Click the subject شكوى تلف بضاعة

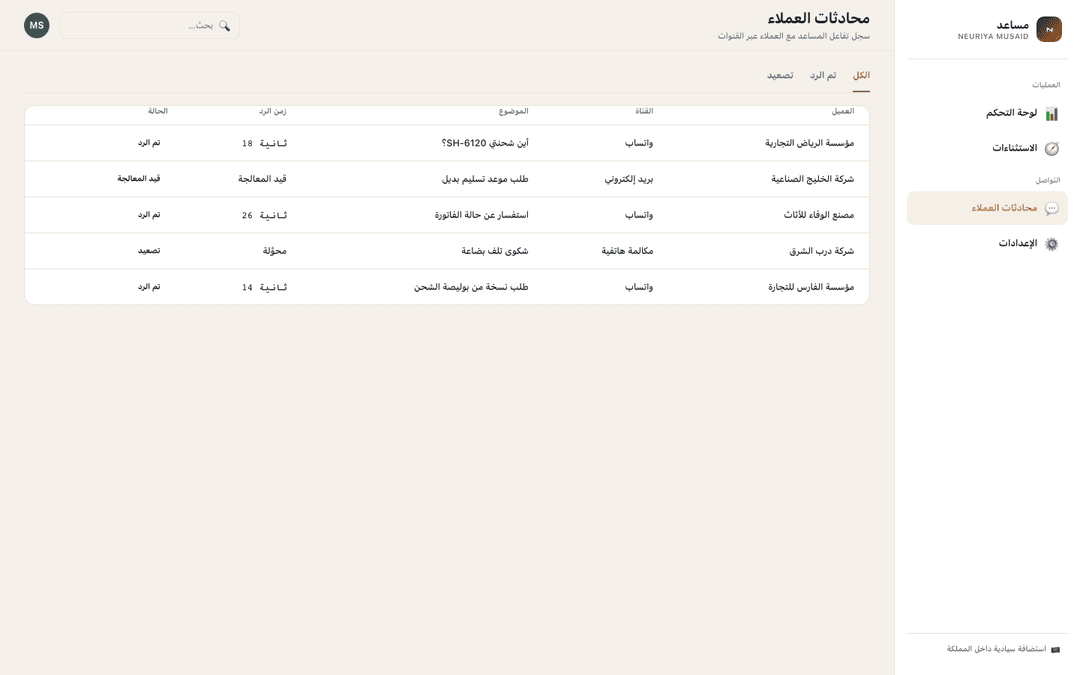[495, 251]
